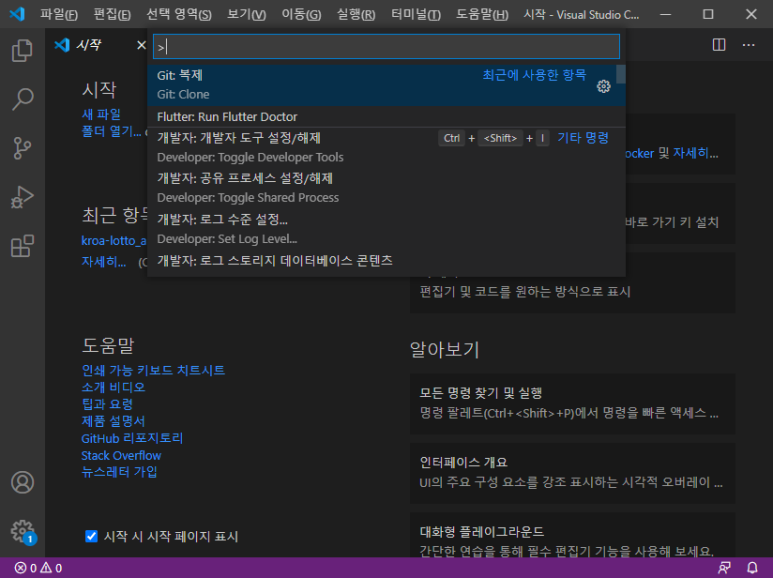Open the 터미널(T) menu
773x578 pixels.
tap(416, 14)
